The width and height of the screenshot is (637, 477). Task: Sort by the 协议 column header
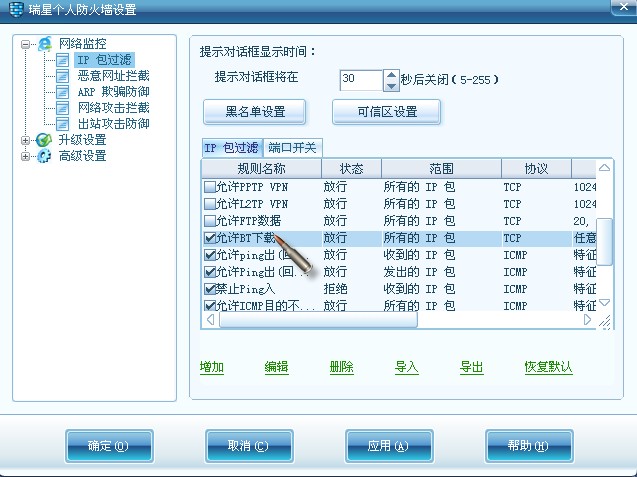536,169
